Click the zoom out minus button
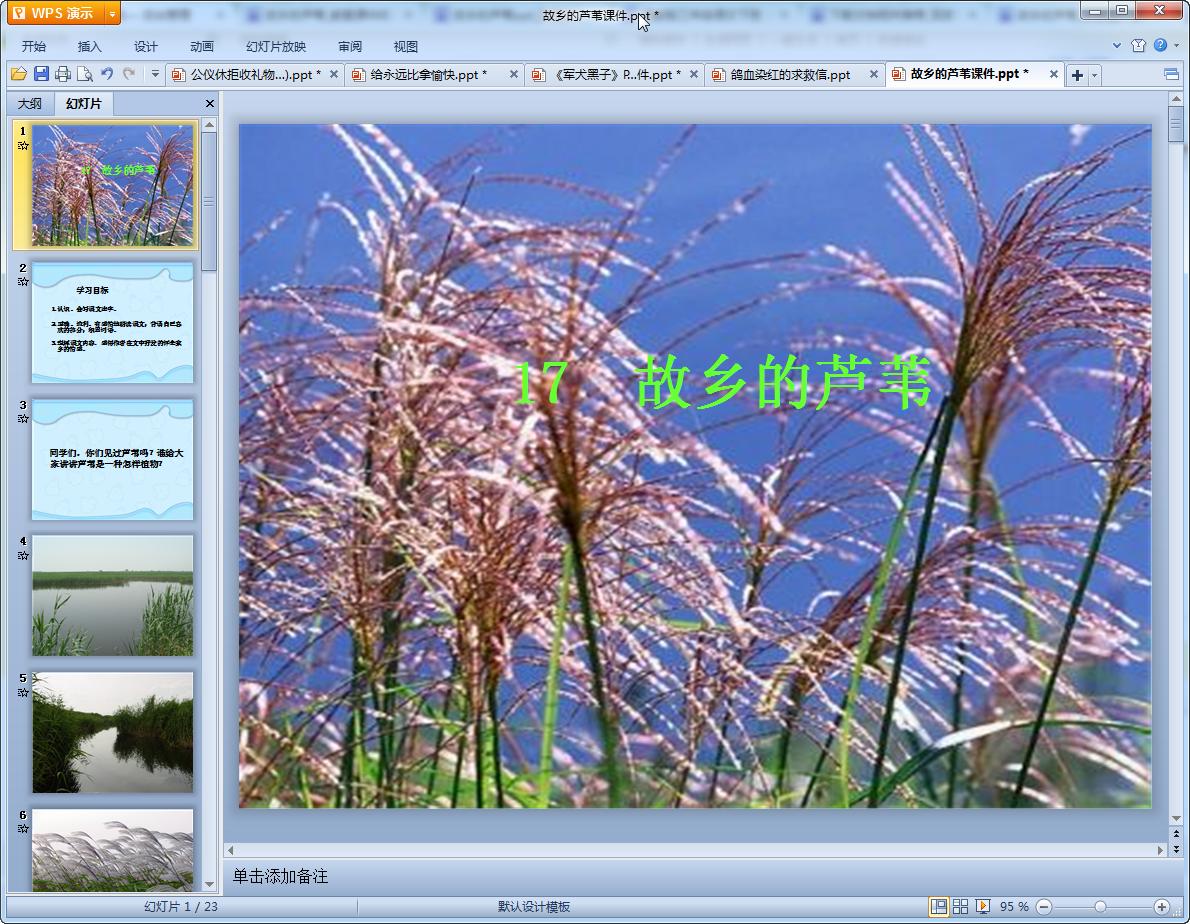 (1044, 907)
